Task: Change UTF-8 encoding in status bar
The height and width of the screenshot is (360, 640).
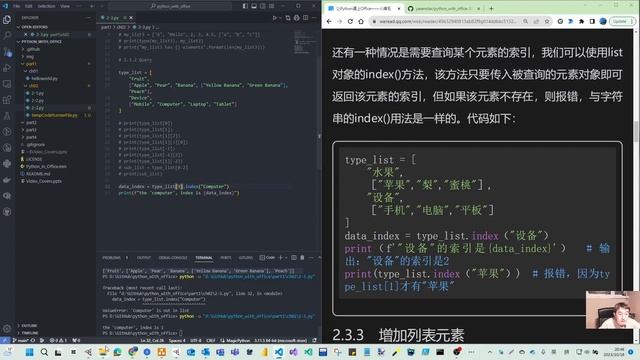Action: [196, 340]
